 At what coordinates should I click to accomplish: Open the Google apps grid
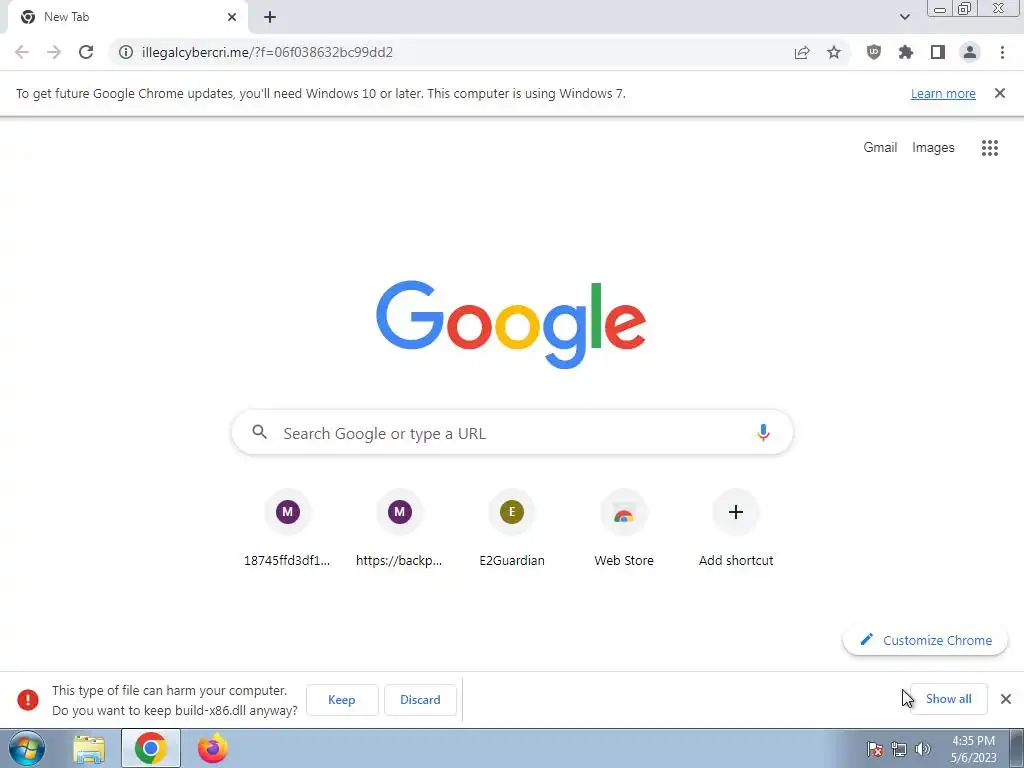click(990, 148)
